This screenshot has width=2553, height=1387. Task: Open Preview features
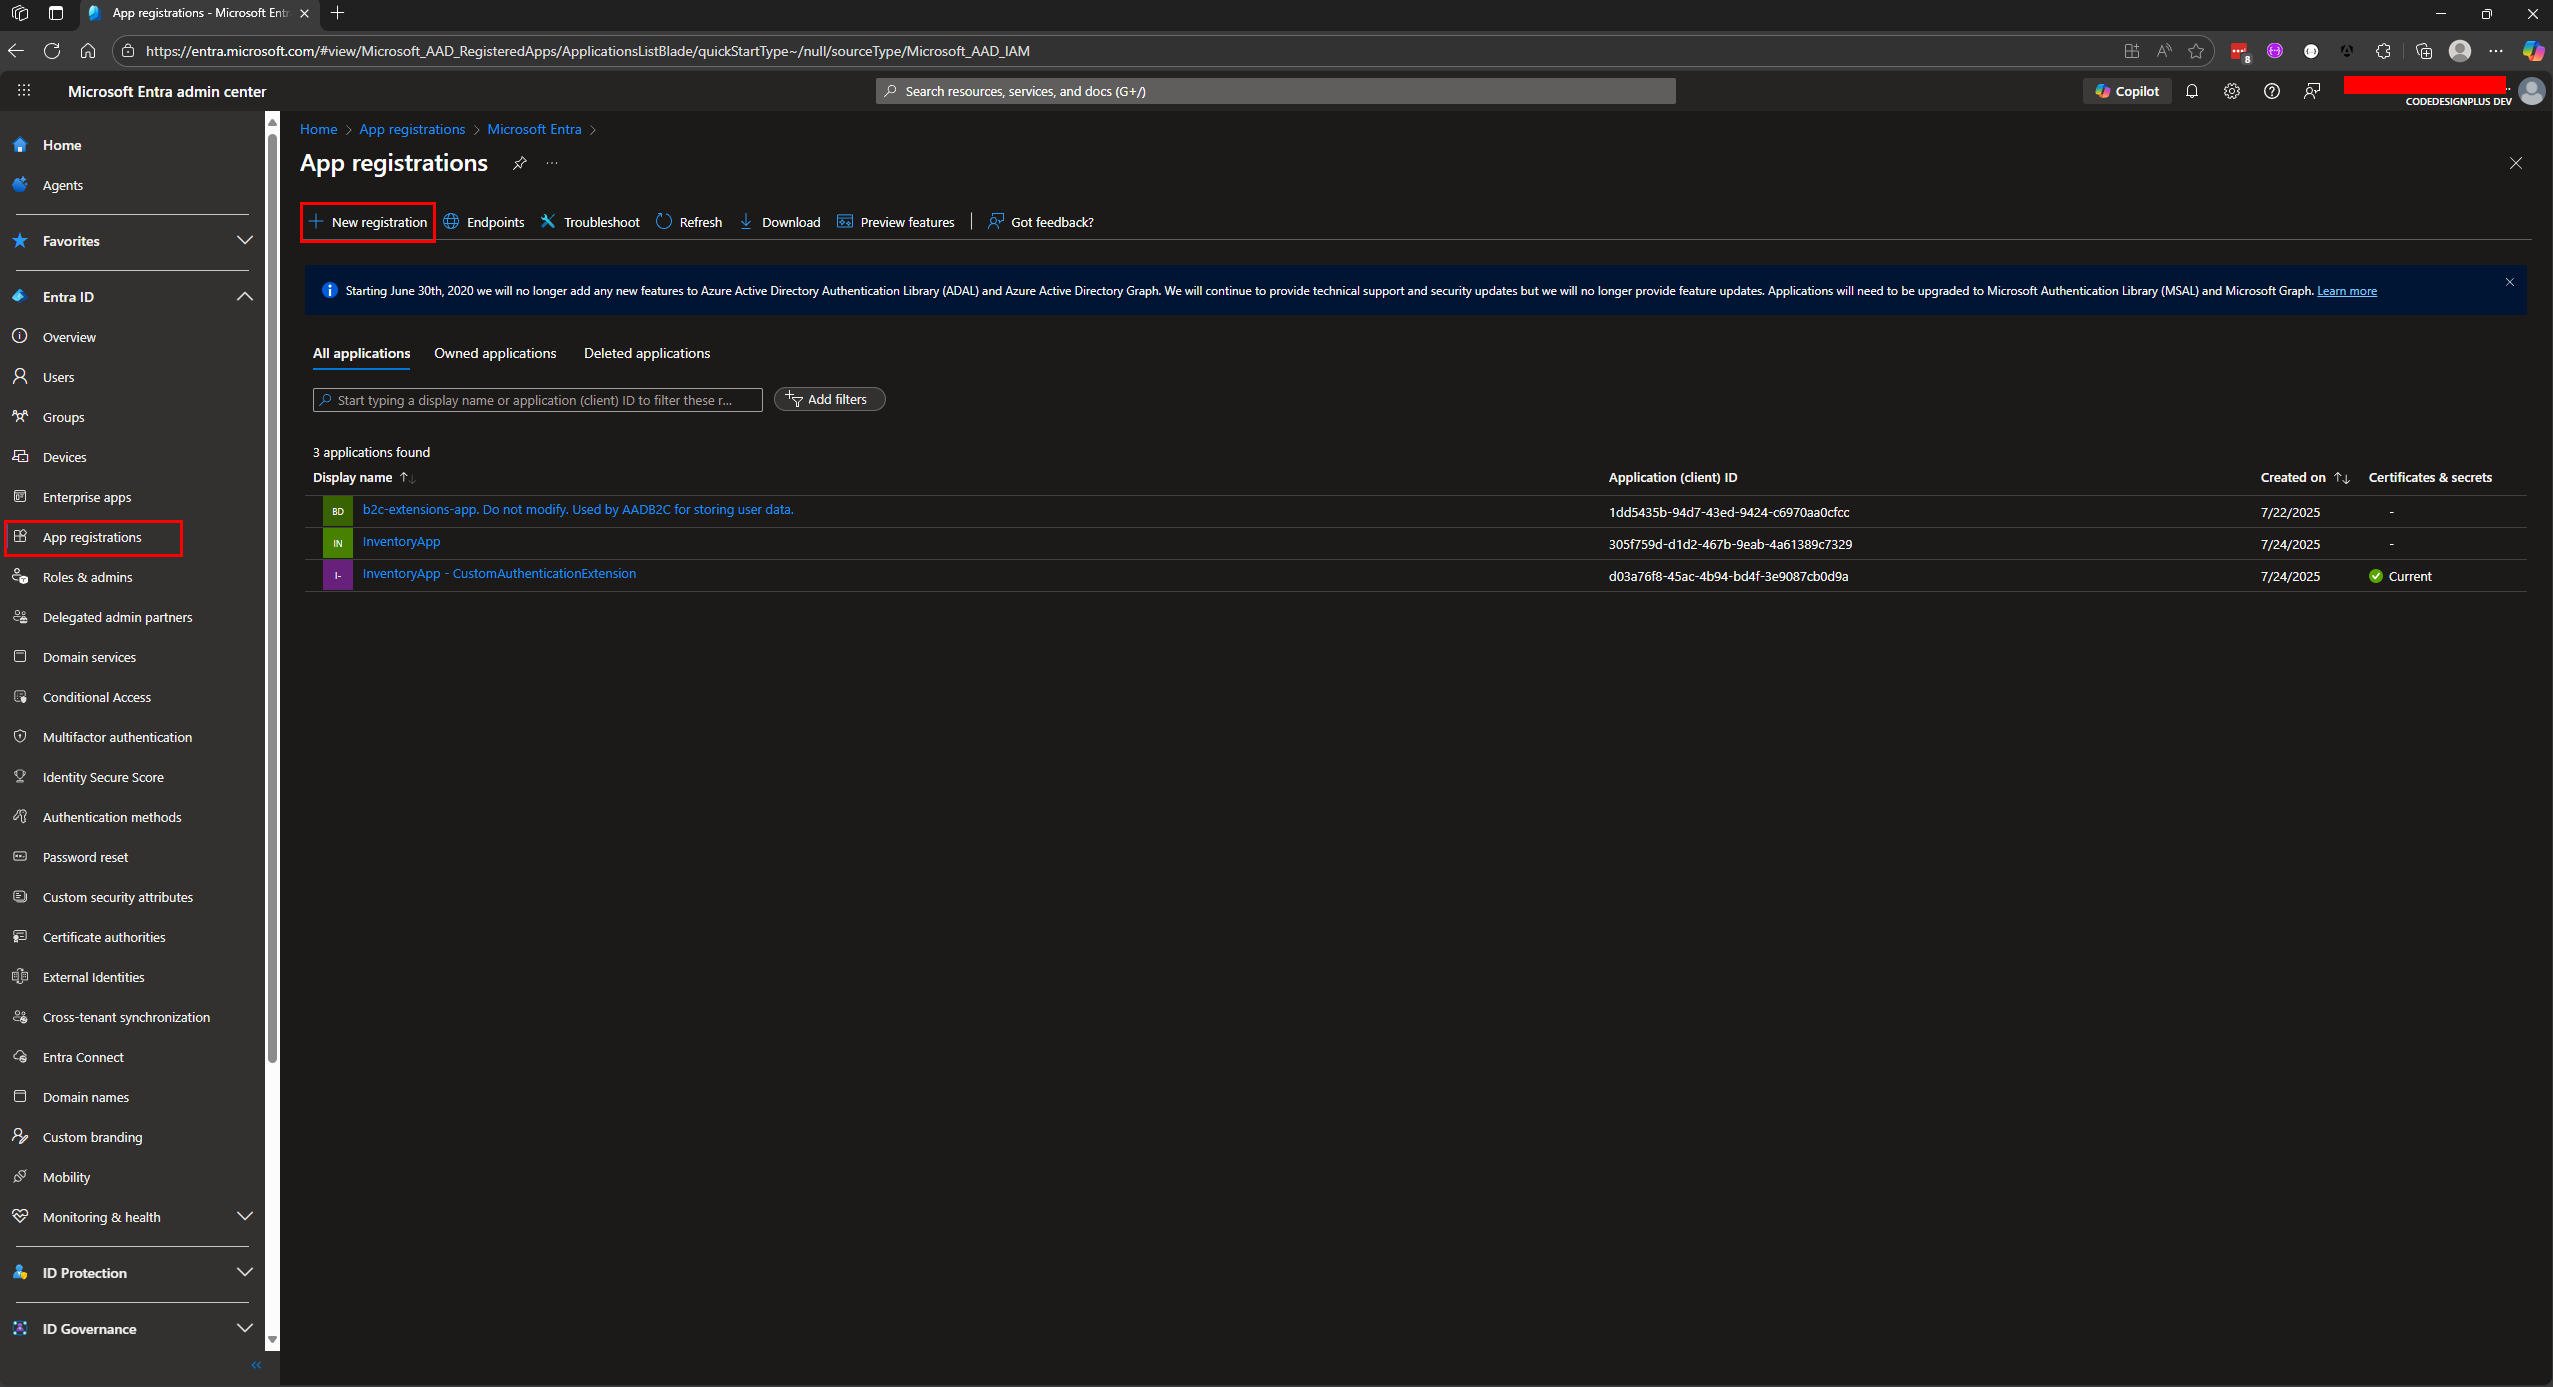click(896, 222)
